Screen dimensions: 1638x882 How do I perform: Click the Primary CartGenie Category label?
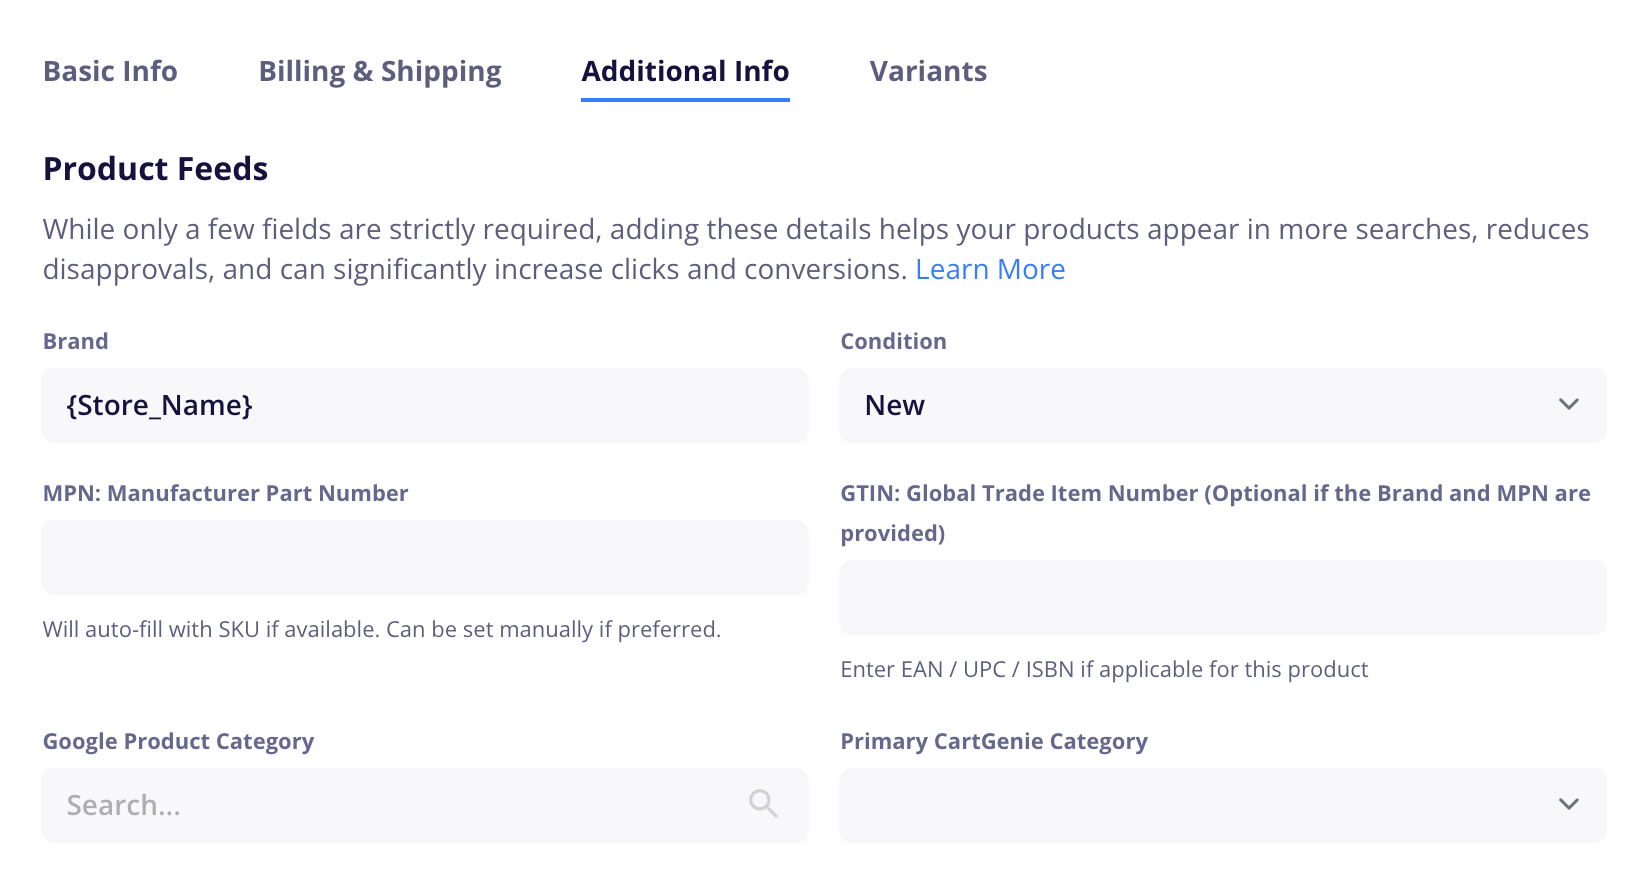tap(993, 742)
